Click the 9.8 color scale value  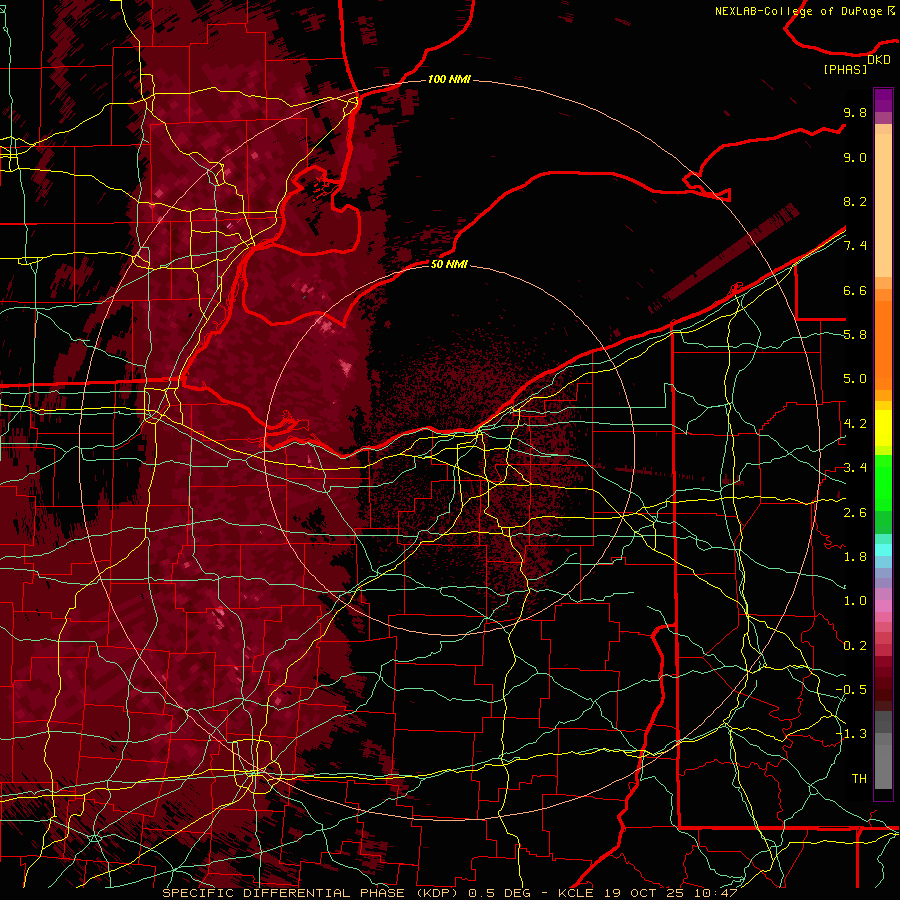click(x=855, y=112)
